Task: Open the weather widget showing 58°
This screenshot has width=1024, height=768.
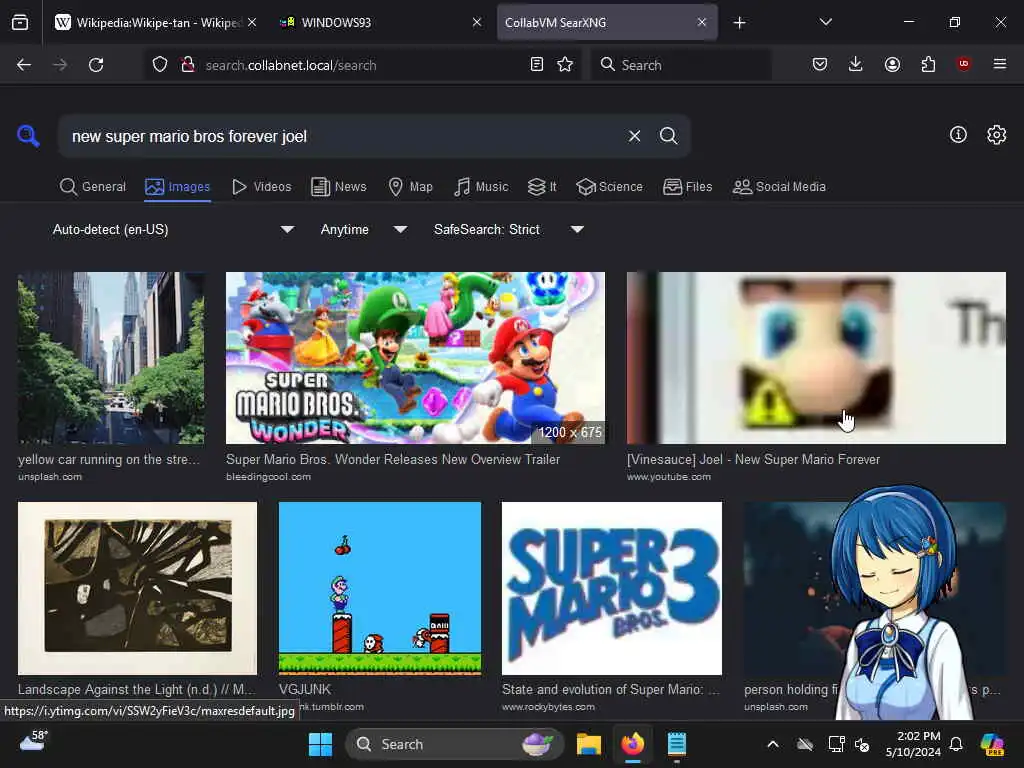Action: pyautogui.click(x=33, y=741)
